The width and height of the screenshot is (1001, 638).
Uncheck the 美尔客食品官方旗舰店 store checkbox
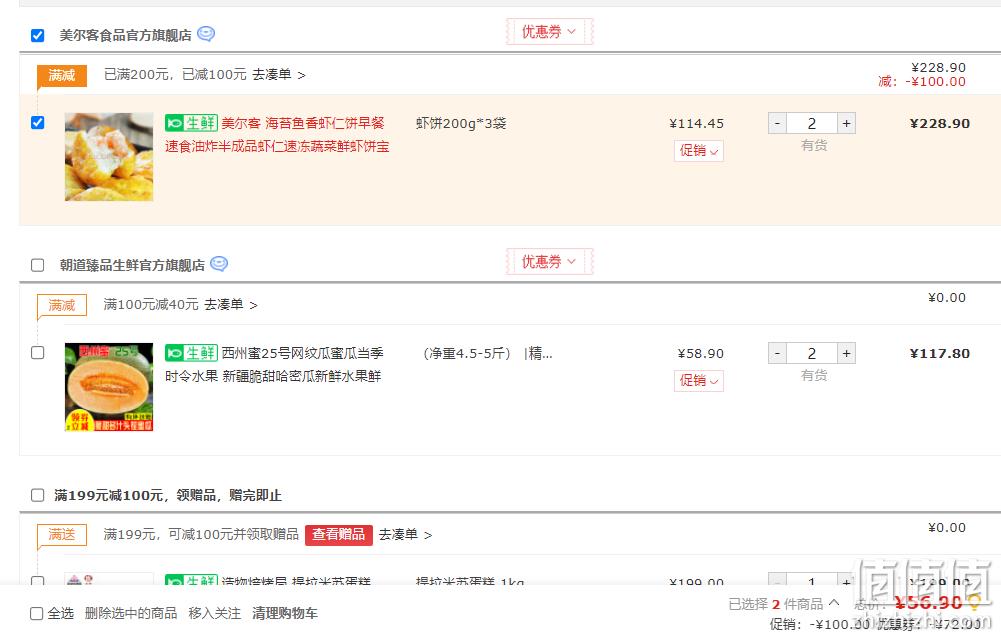tap(38, 35)
